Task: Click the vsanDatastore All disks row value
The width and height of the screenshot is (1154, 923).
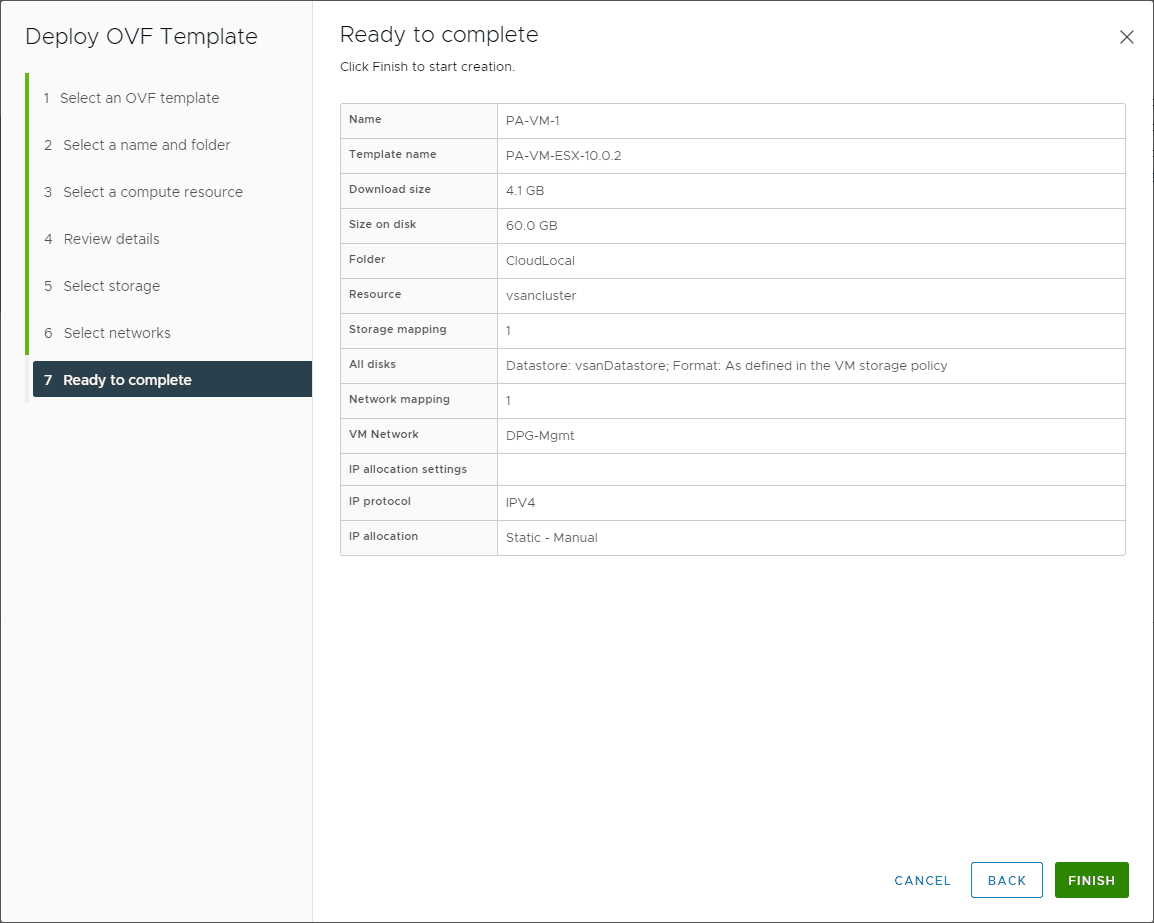Action: pos(726,366)
